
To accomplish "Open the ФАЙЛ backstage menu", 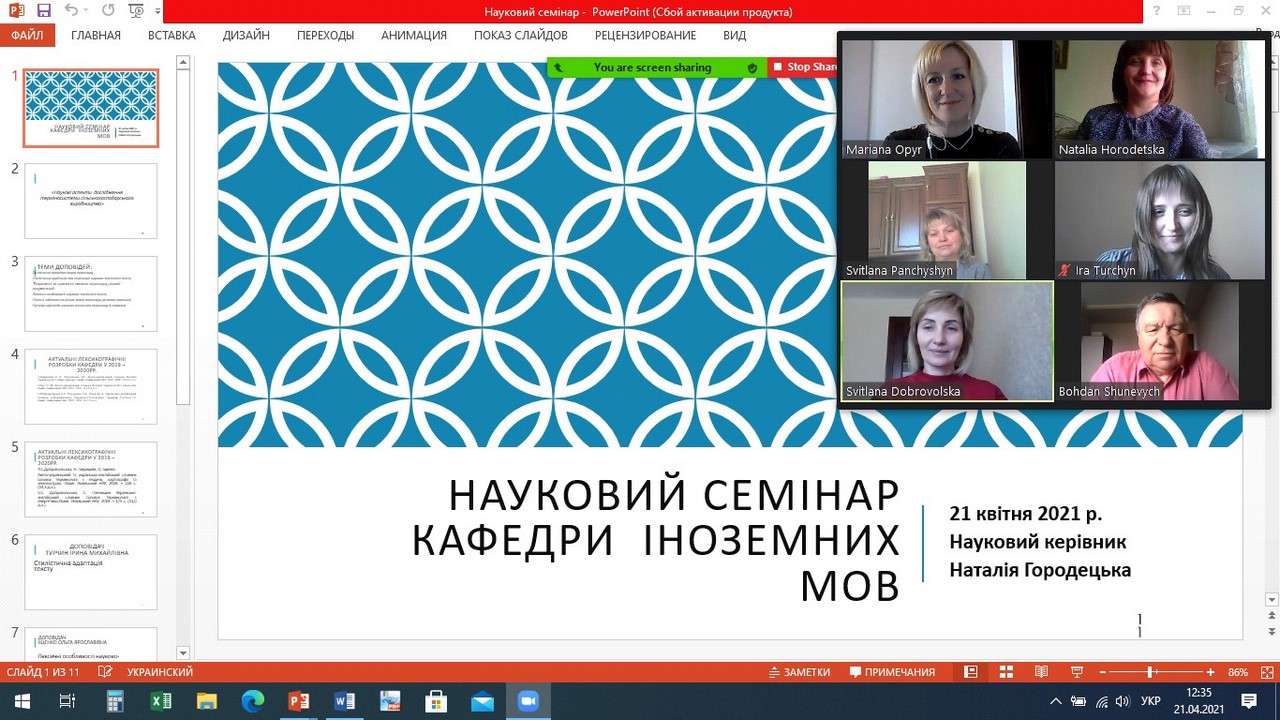I will tap(27, 35).
